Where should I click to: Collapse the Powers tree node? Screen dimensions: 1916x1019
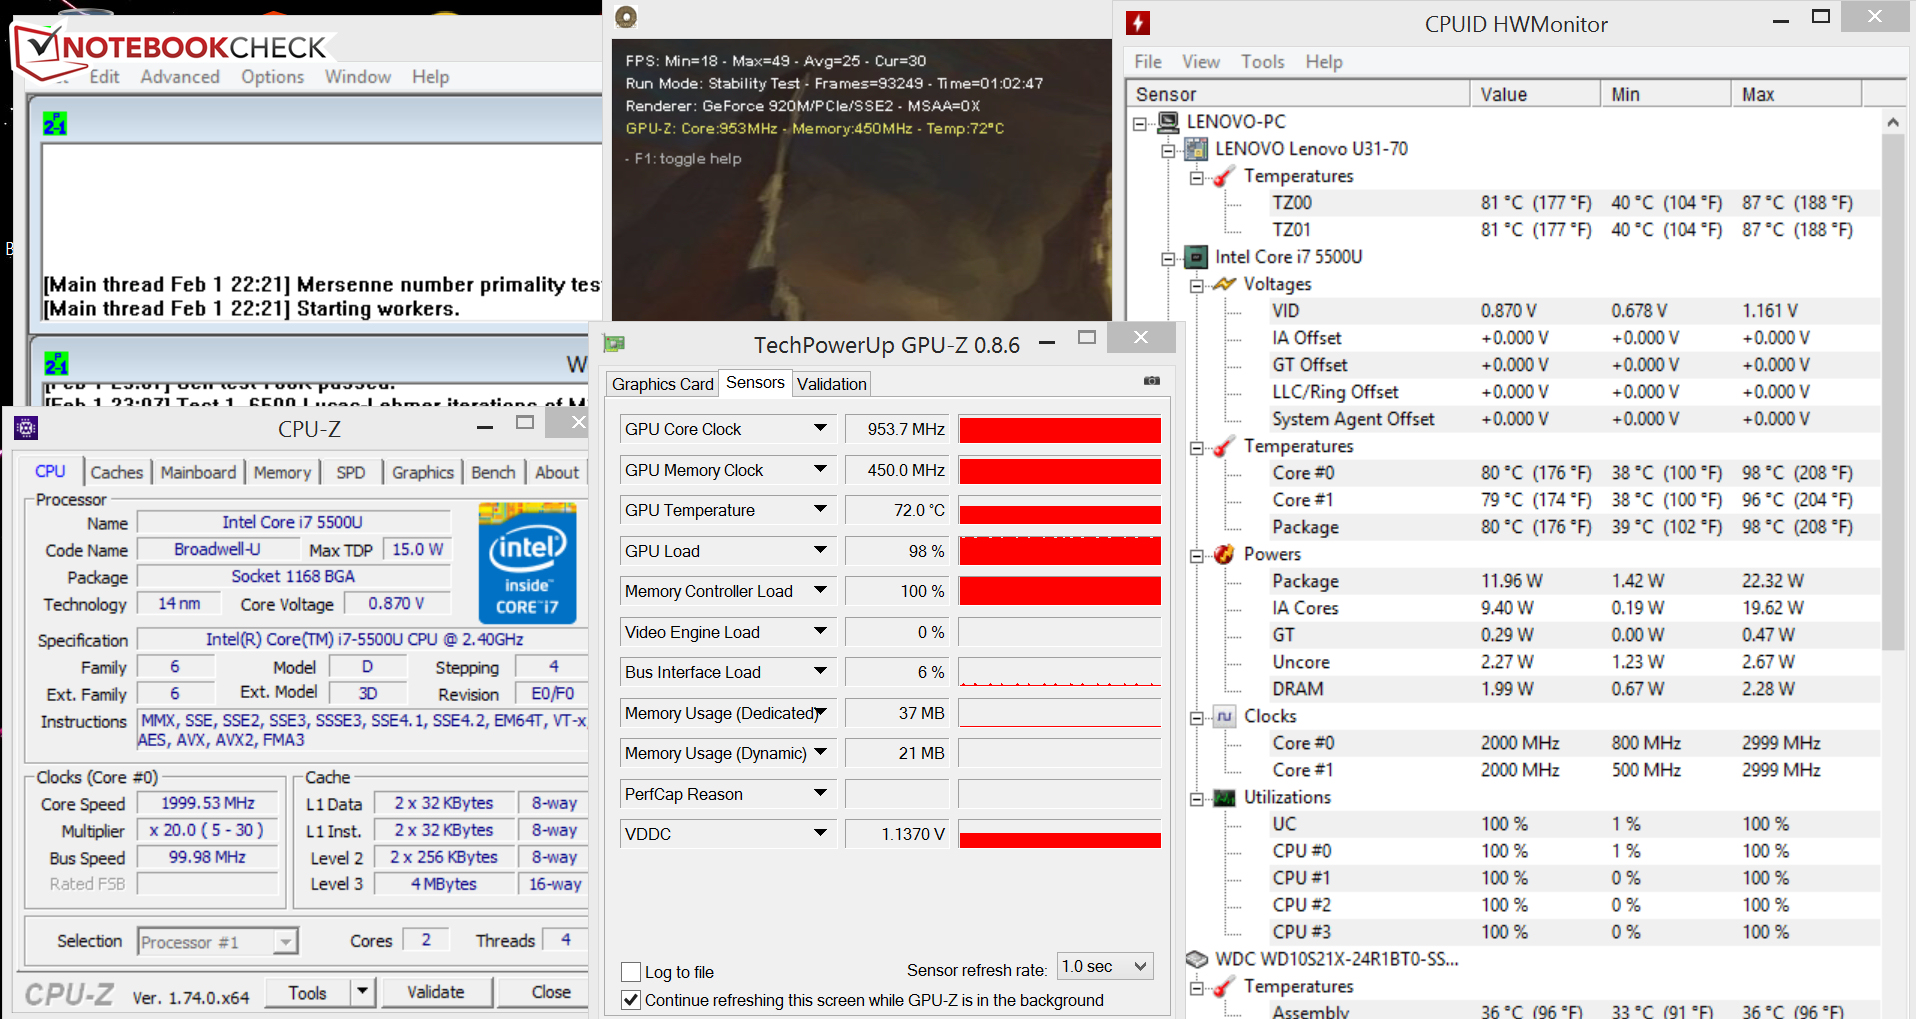click(1196, 556)
